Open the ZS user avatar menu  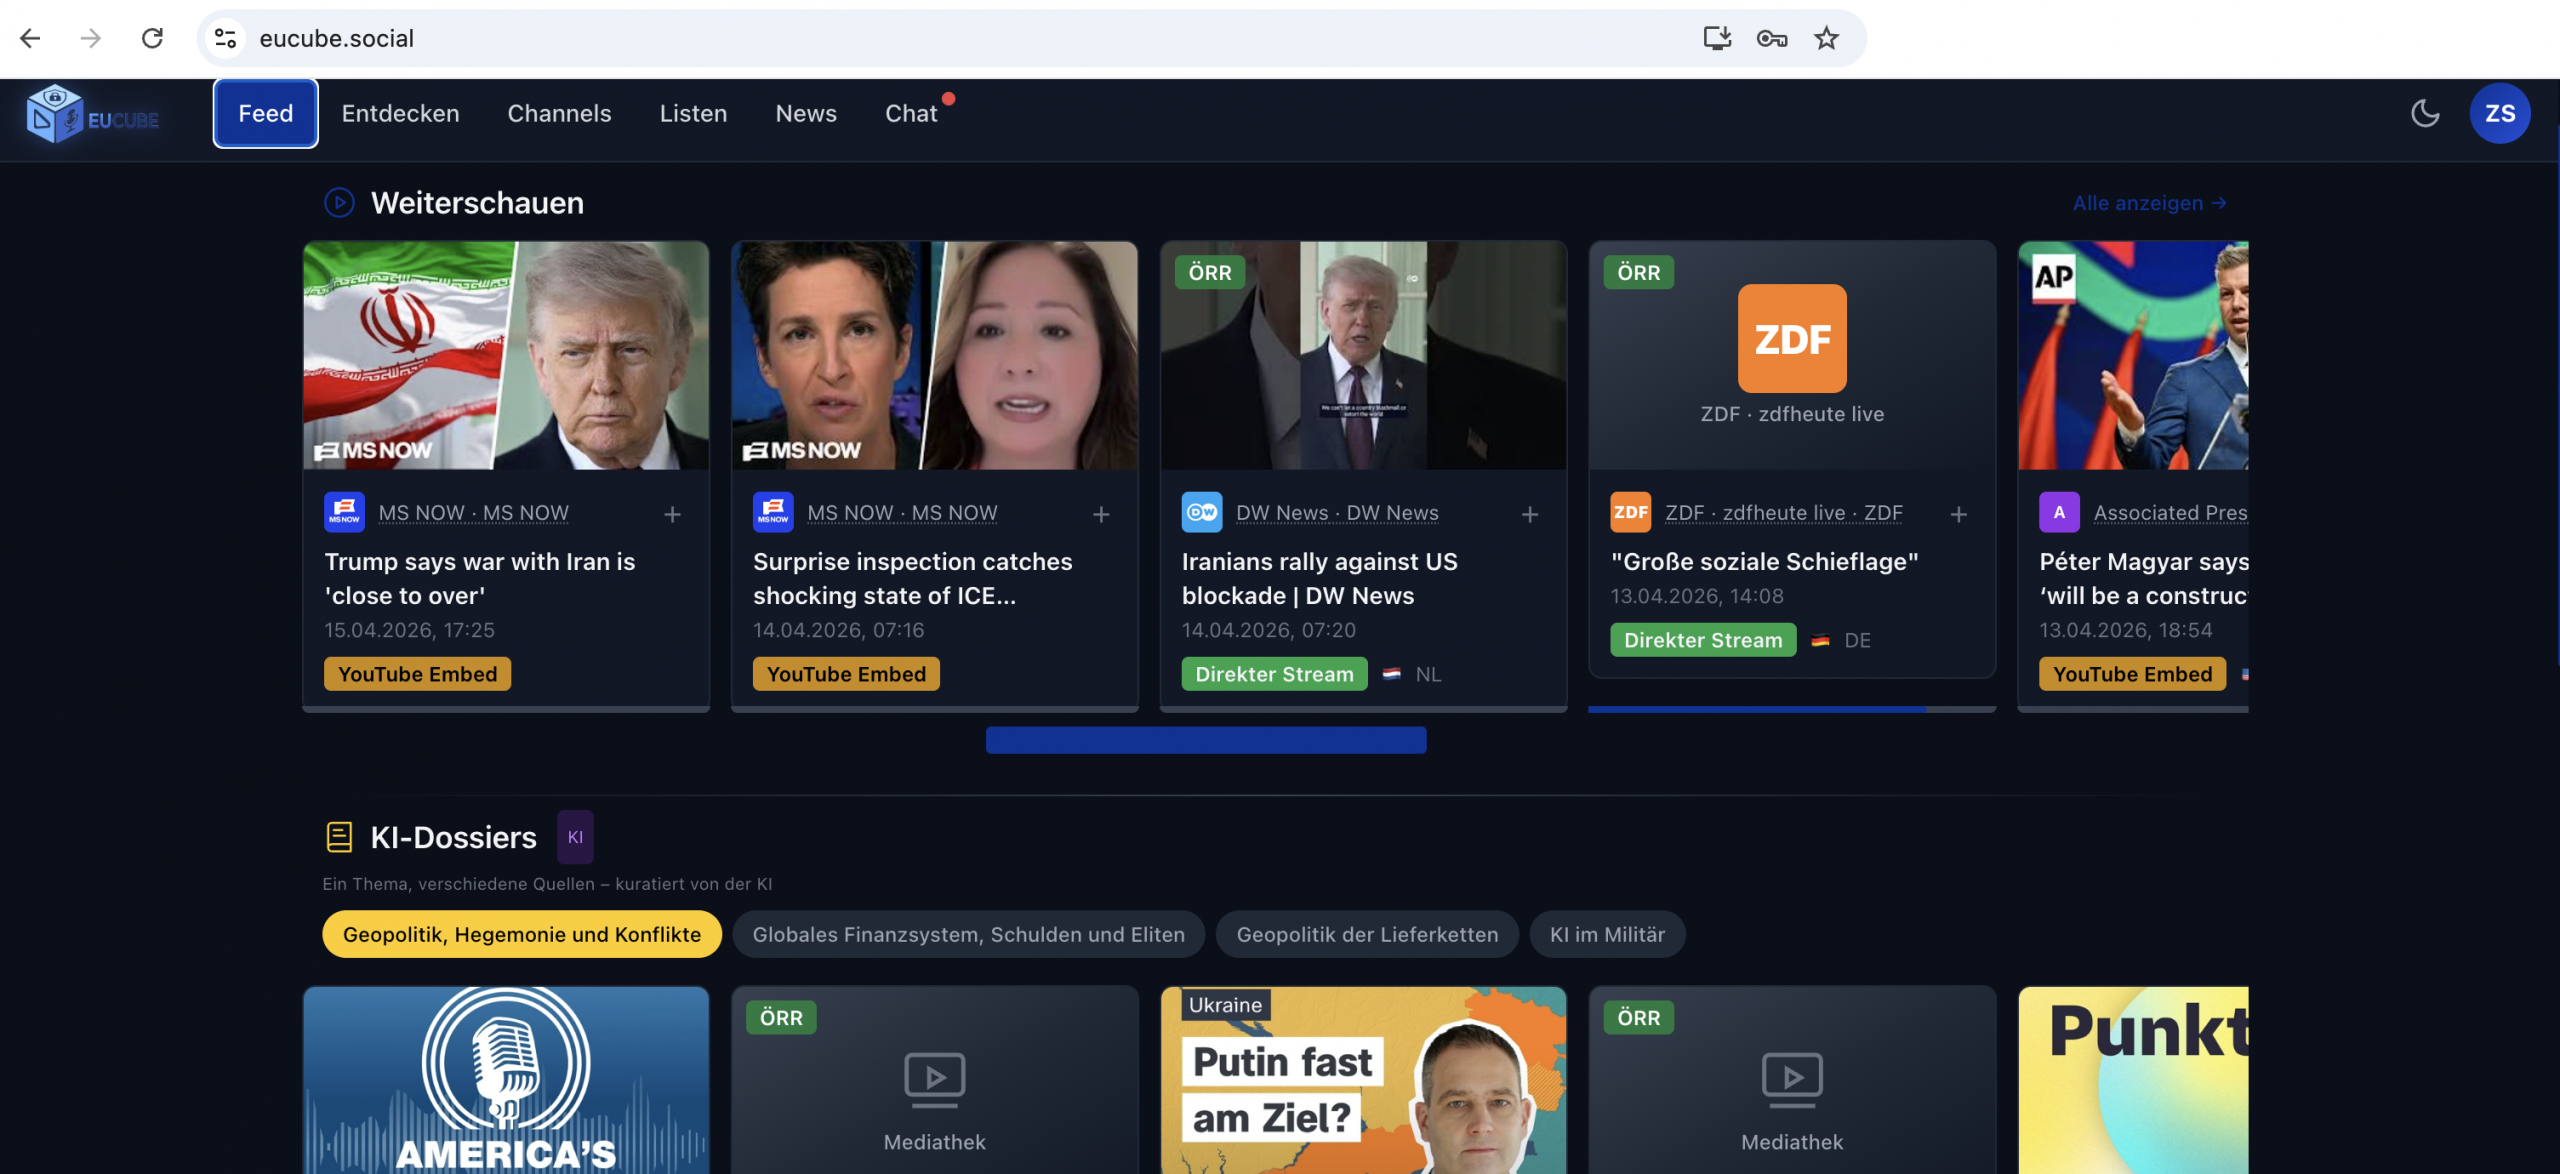tap(2500, 113)
